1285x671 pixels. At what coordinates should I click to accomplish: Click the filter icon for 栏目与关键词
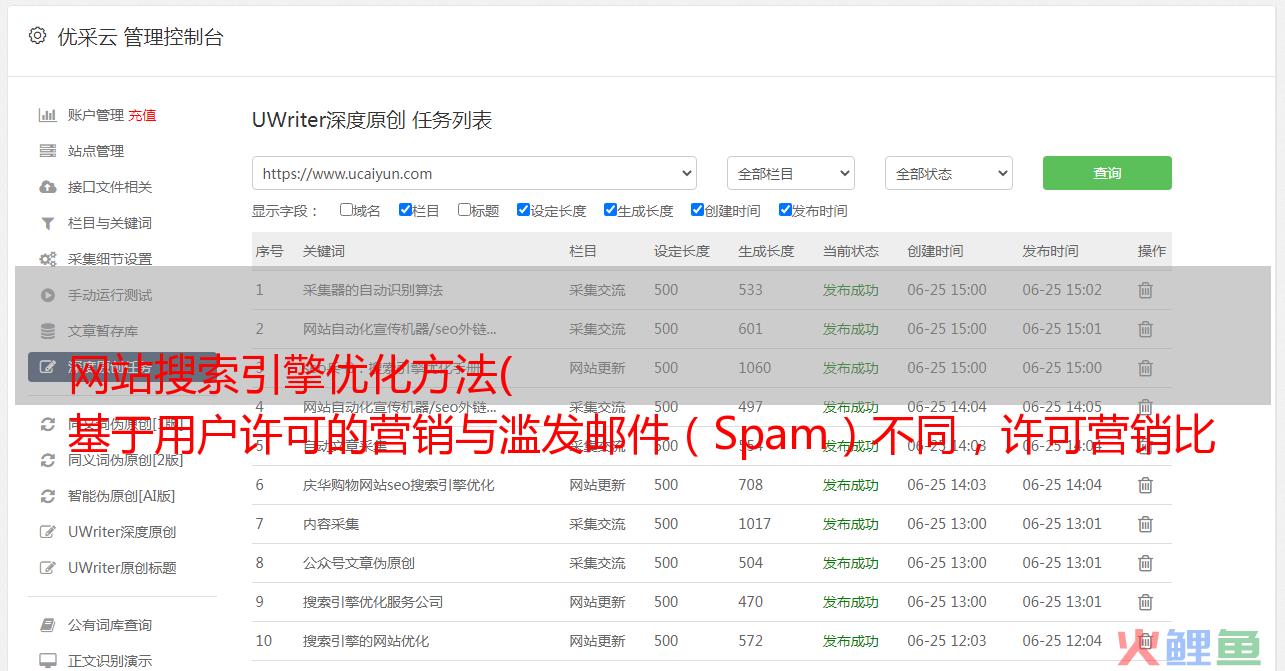47,223
